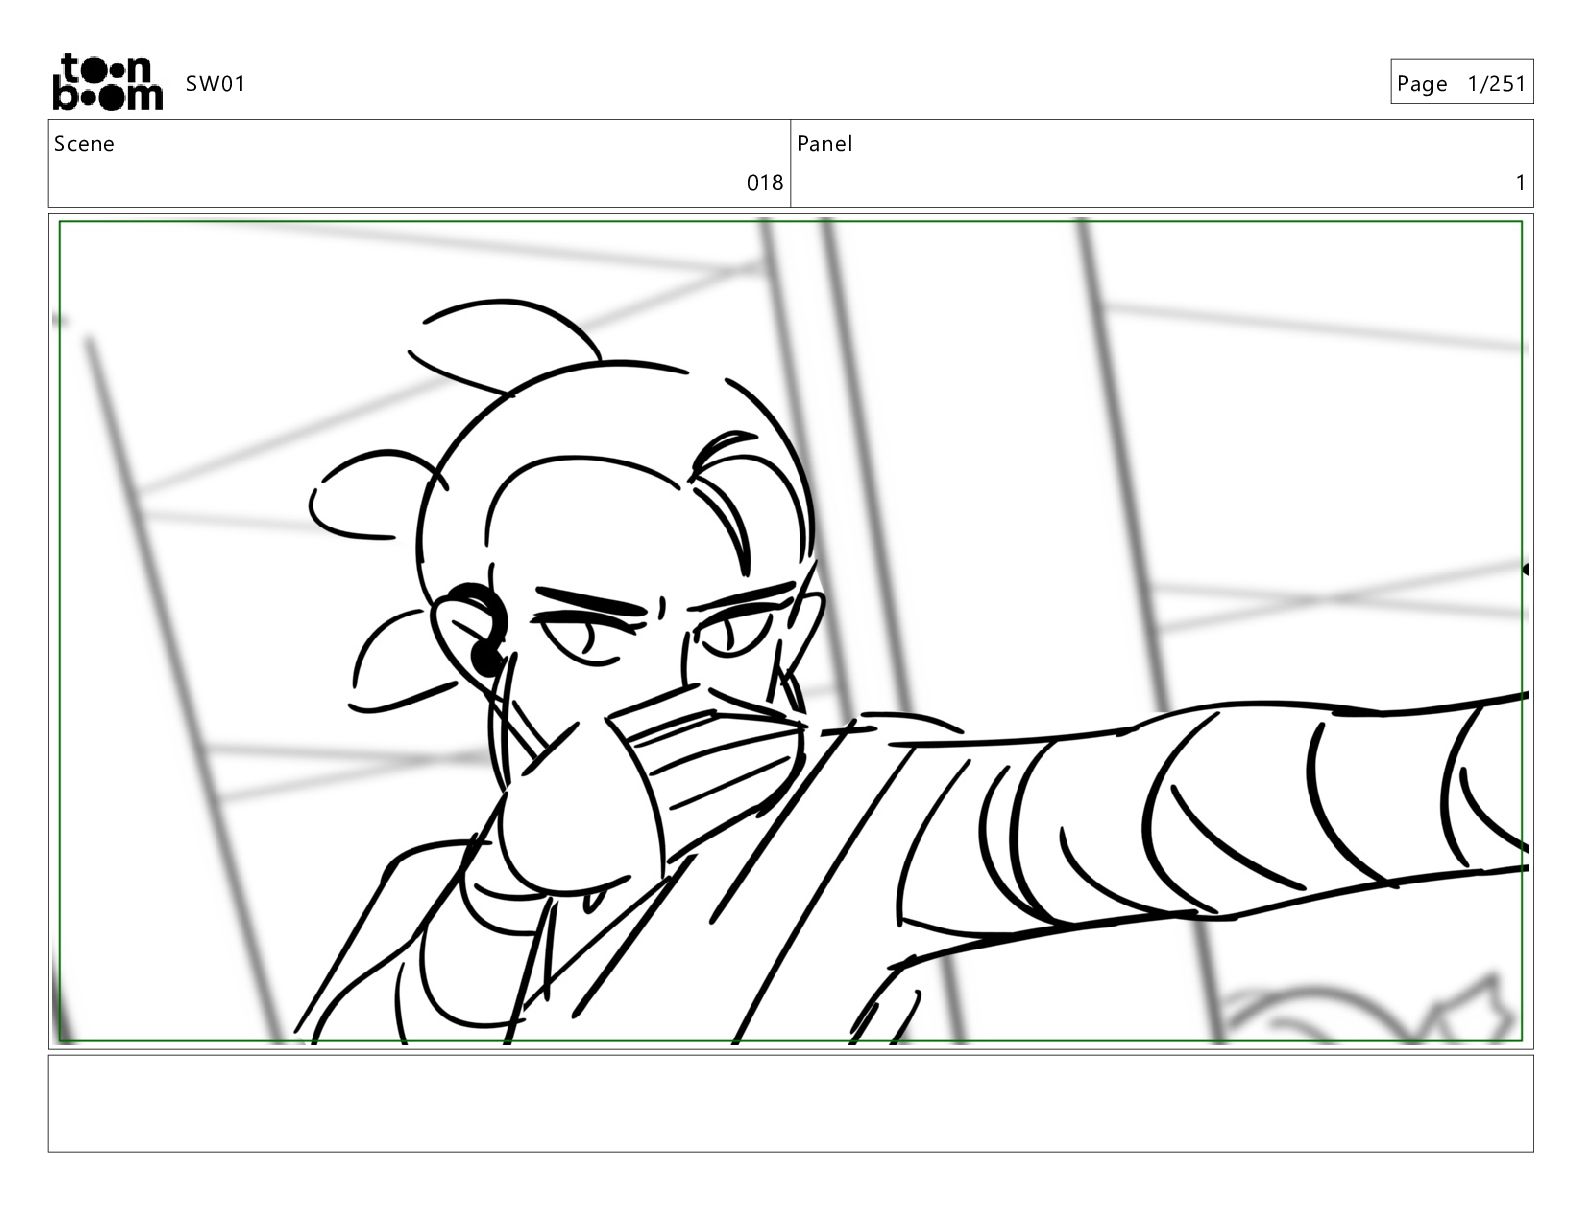Click the Toon Boom logo
This screenshot has height=1224, width=1584.
point(107,82)
